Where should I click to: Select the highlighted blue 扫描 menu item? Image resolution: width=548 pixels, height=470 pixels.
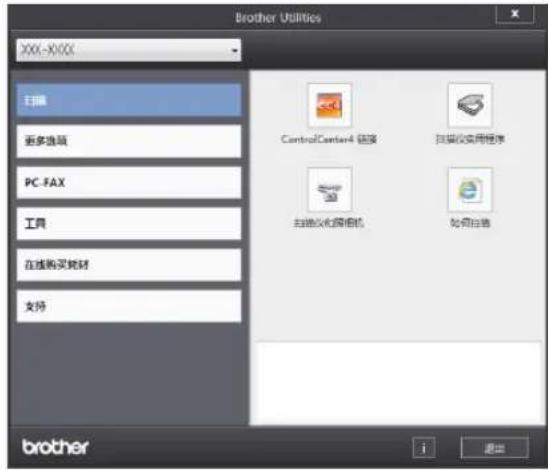(129, 100)
